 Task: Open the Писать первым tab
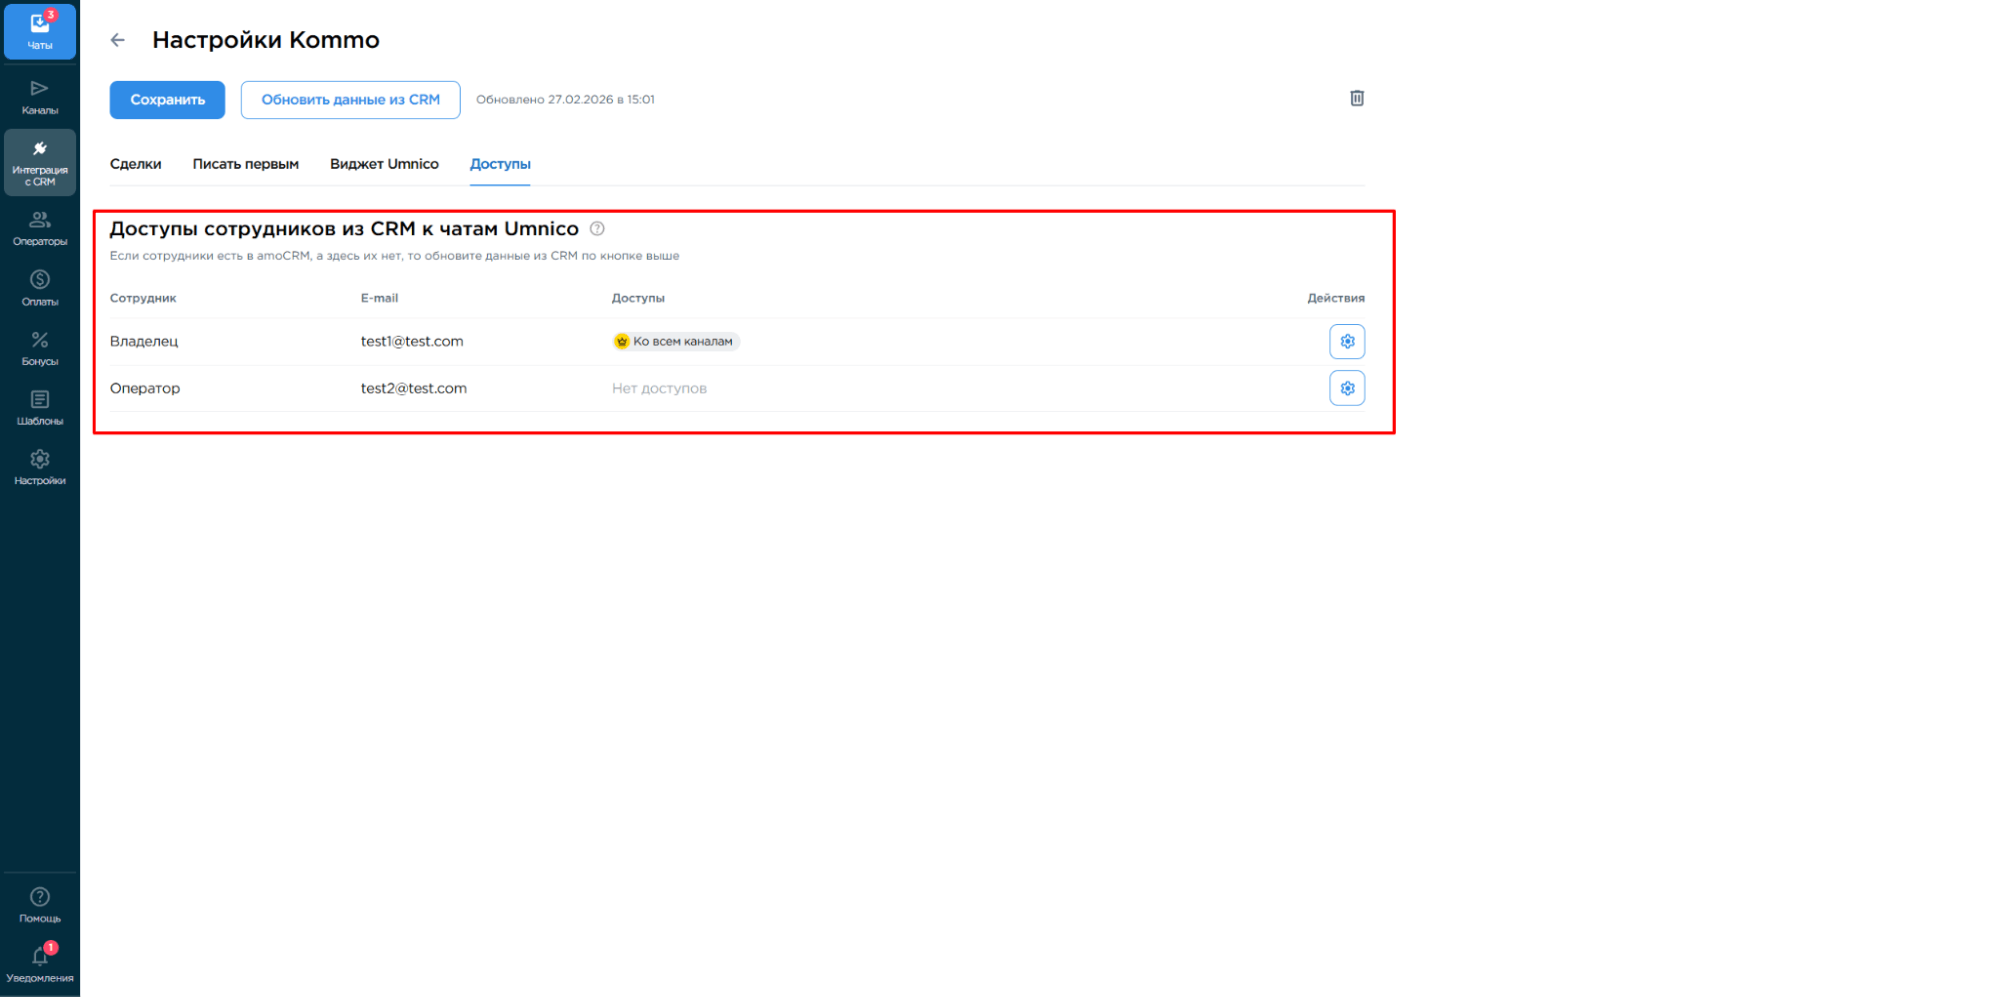tap(246, 164)
